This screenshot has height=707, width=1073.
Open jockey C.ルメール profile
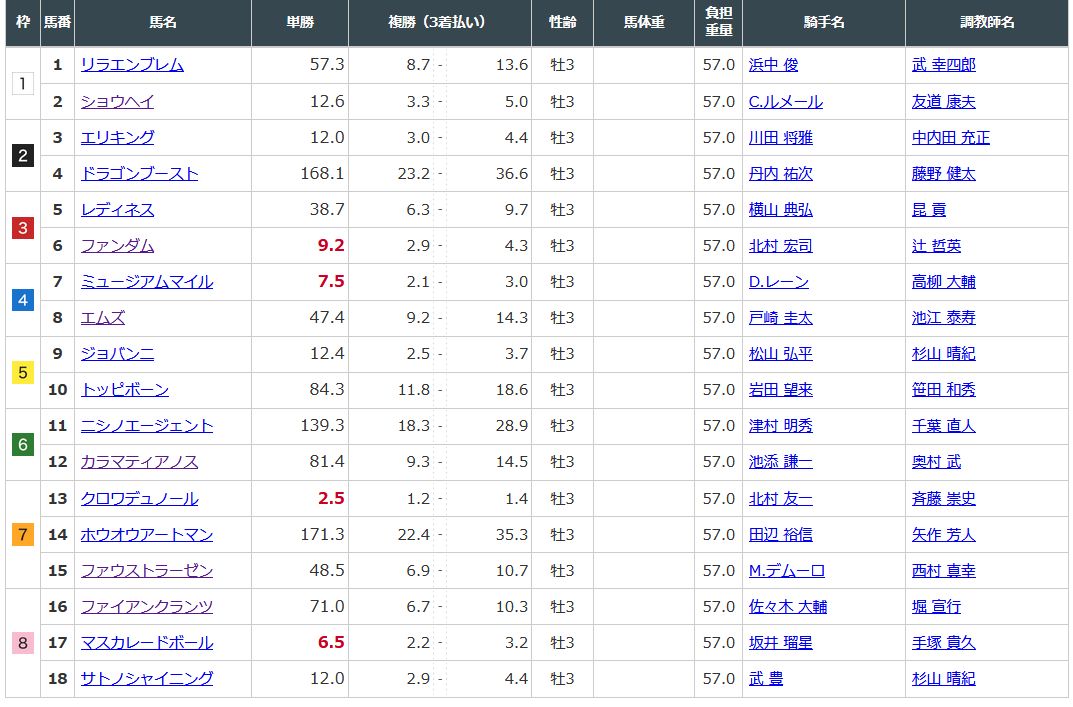coord(785,102)
